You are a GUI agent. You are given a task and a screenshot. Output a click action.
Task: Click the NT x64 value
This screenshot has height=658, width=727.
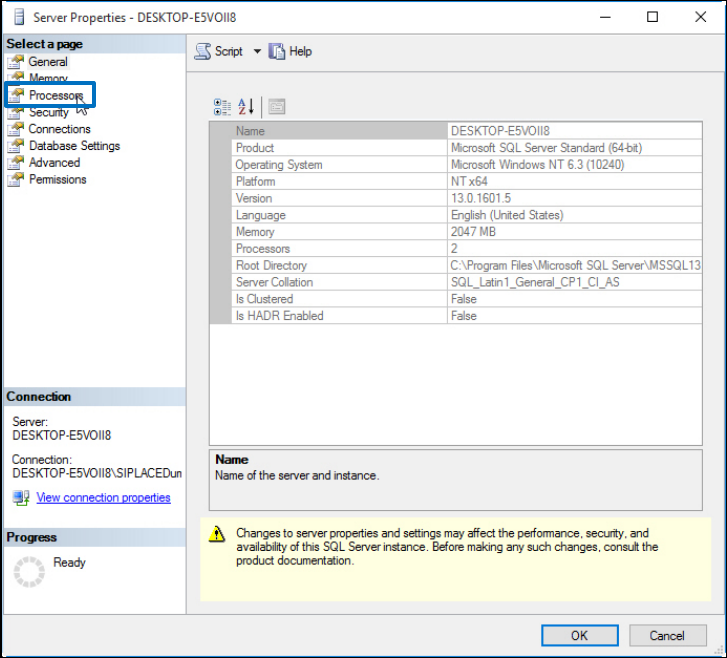469,181
